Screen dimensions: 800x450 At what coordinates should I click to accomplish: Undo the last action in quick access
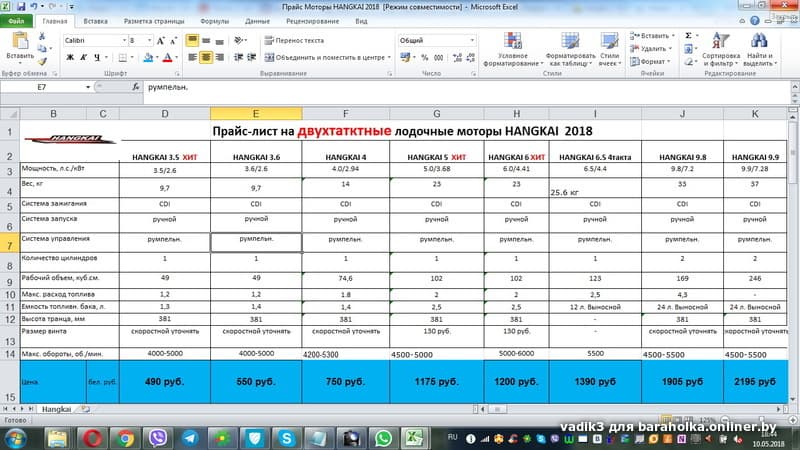pos(34,7)
